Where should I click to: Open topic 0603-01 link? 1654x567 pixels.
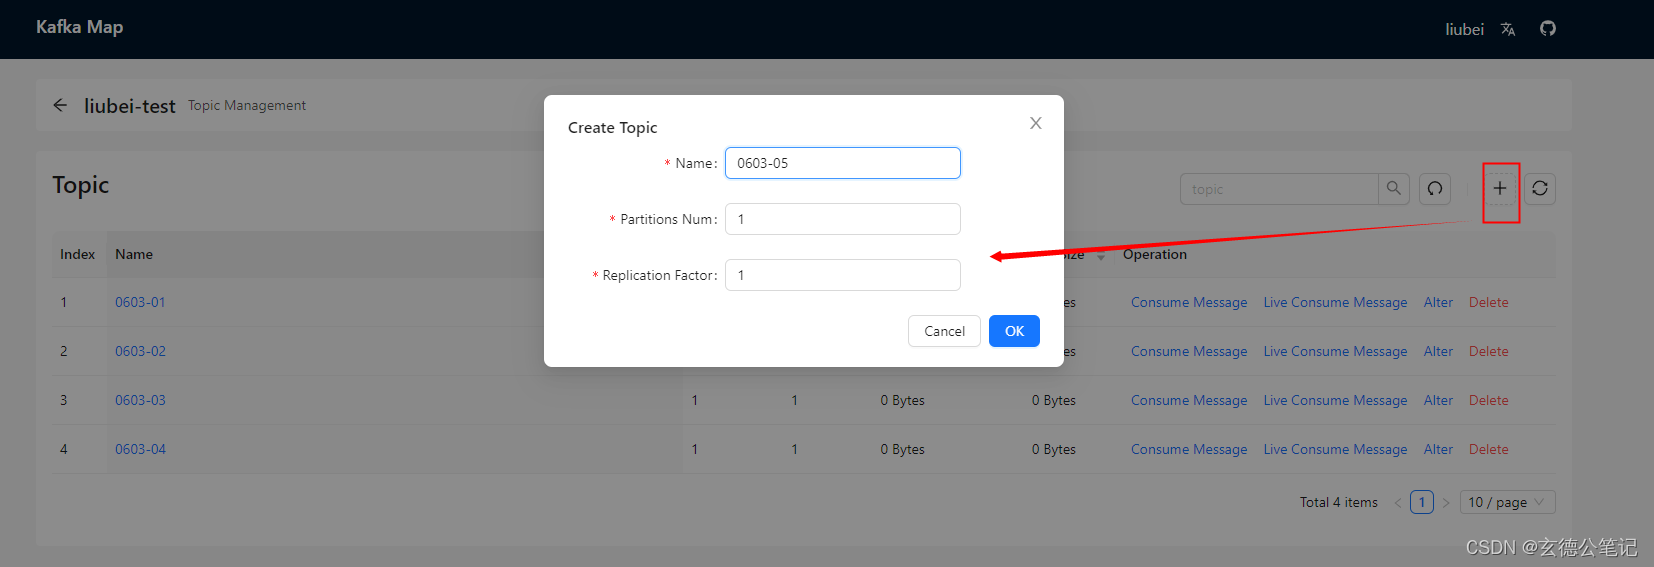pyautogui.click(x=140, y=302)
